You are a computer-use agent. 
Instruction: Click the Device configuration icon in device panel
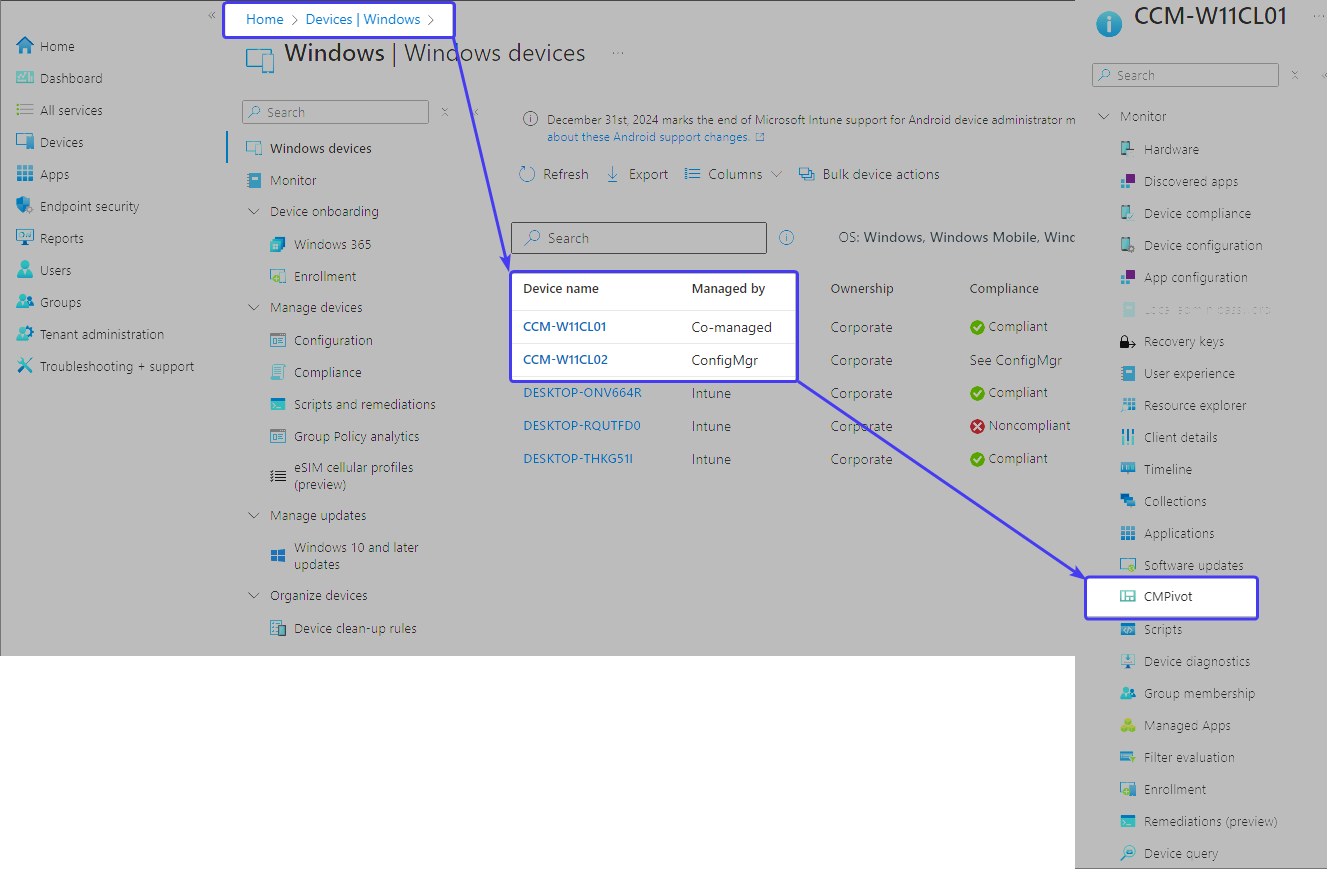coord(1127,245)
